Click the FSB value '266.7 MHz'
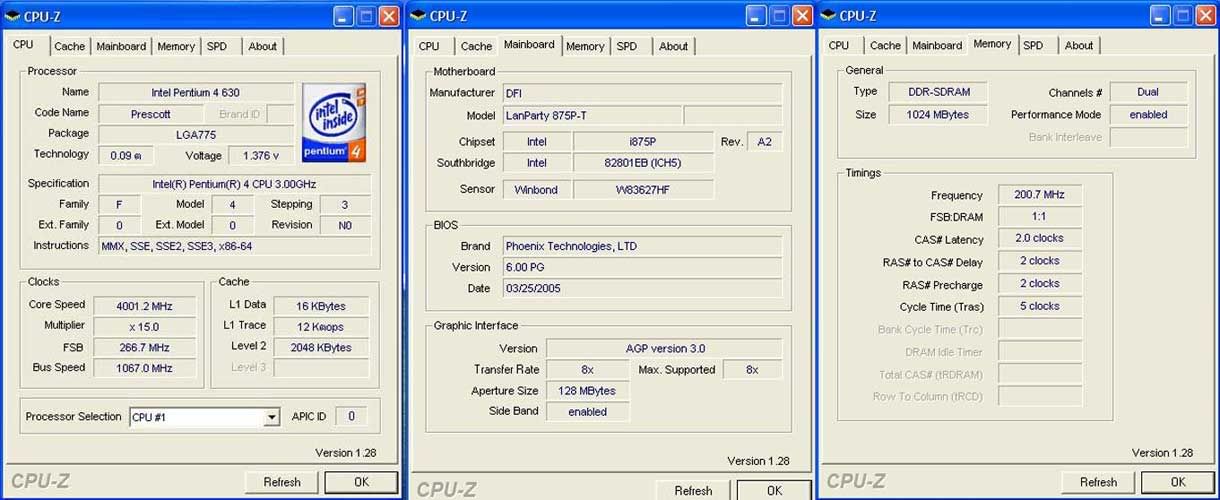The width and height of the screenshot is (1220, 500). click(x=145, y=347)
